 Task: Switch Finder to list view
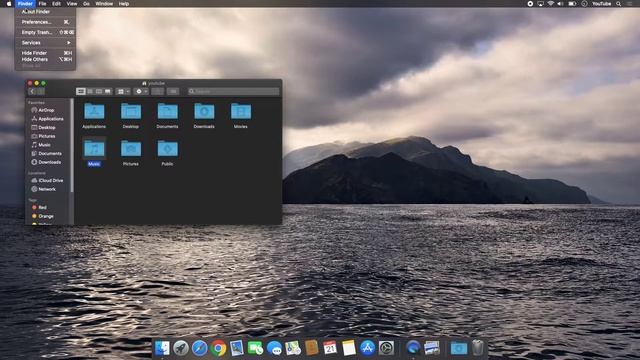[x=90, y=91]
